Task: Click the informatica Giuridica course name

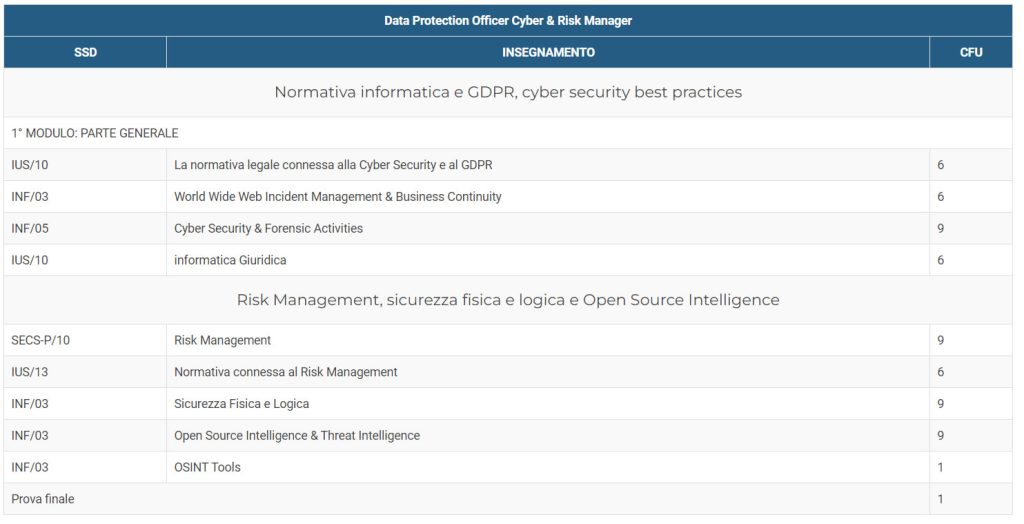Action: (x=230, y=261)
